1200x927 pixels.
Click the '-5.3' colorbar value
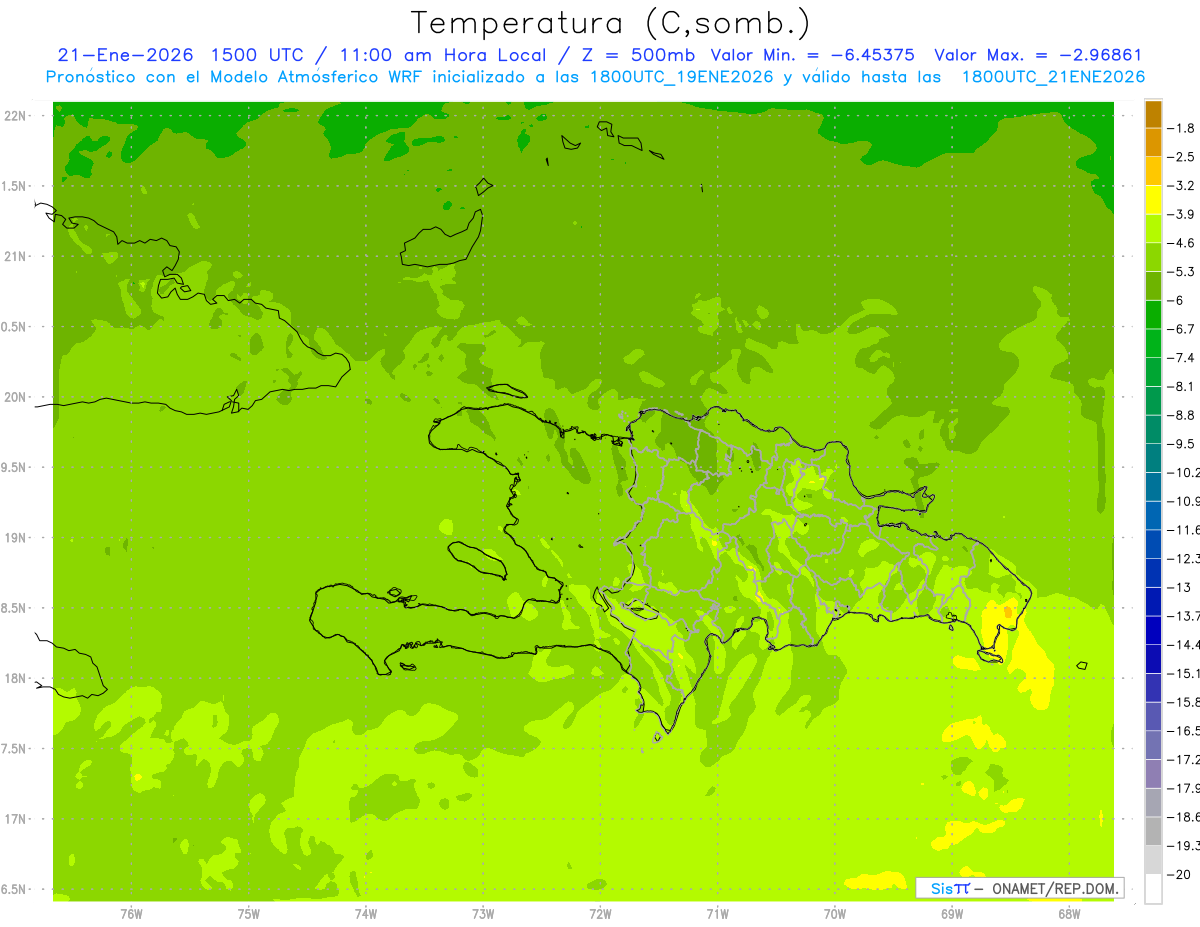pyautogui.click(x=1183, y=271)
